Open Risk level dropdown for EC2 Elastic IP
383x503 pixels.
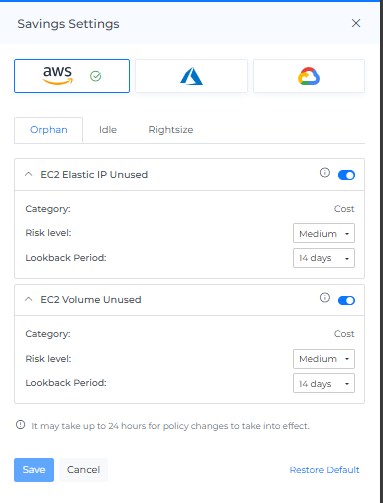(324, 233)
